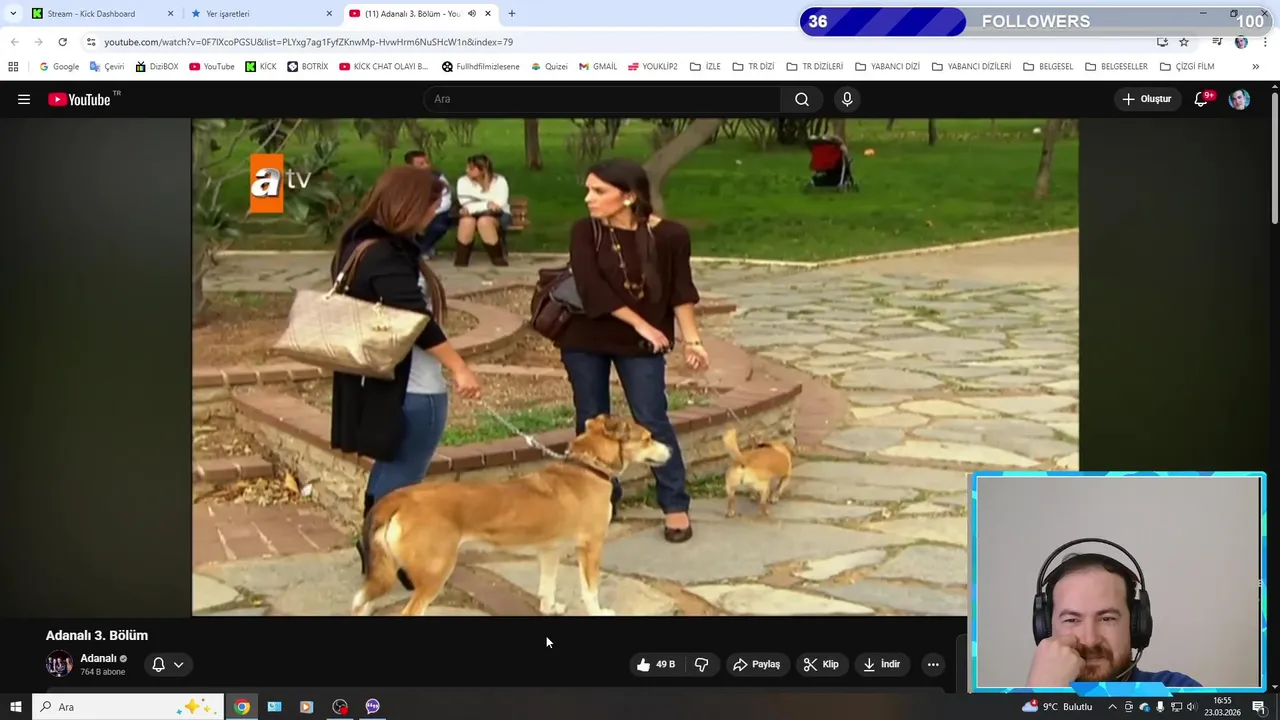This screenshot has height=720, width=1280.
Task: Bookmark this page with the star icon
Action: coord(1184,42)
